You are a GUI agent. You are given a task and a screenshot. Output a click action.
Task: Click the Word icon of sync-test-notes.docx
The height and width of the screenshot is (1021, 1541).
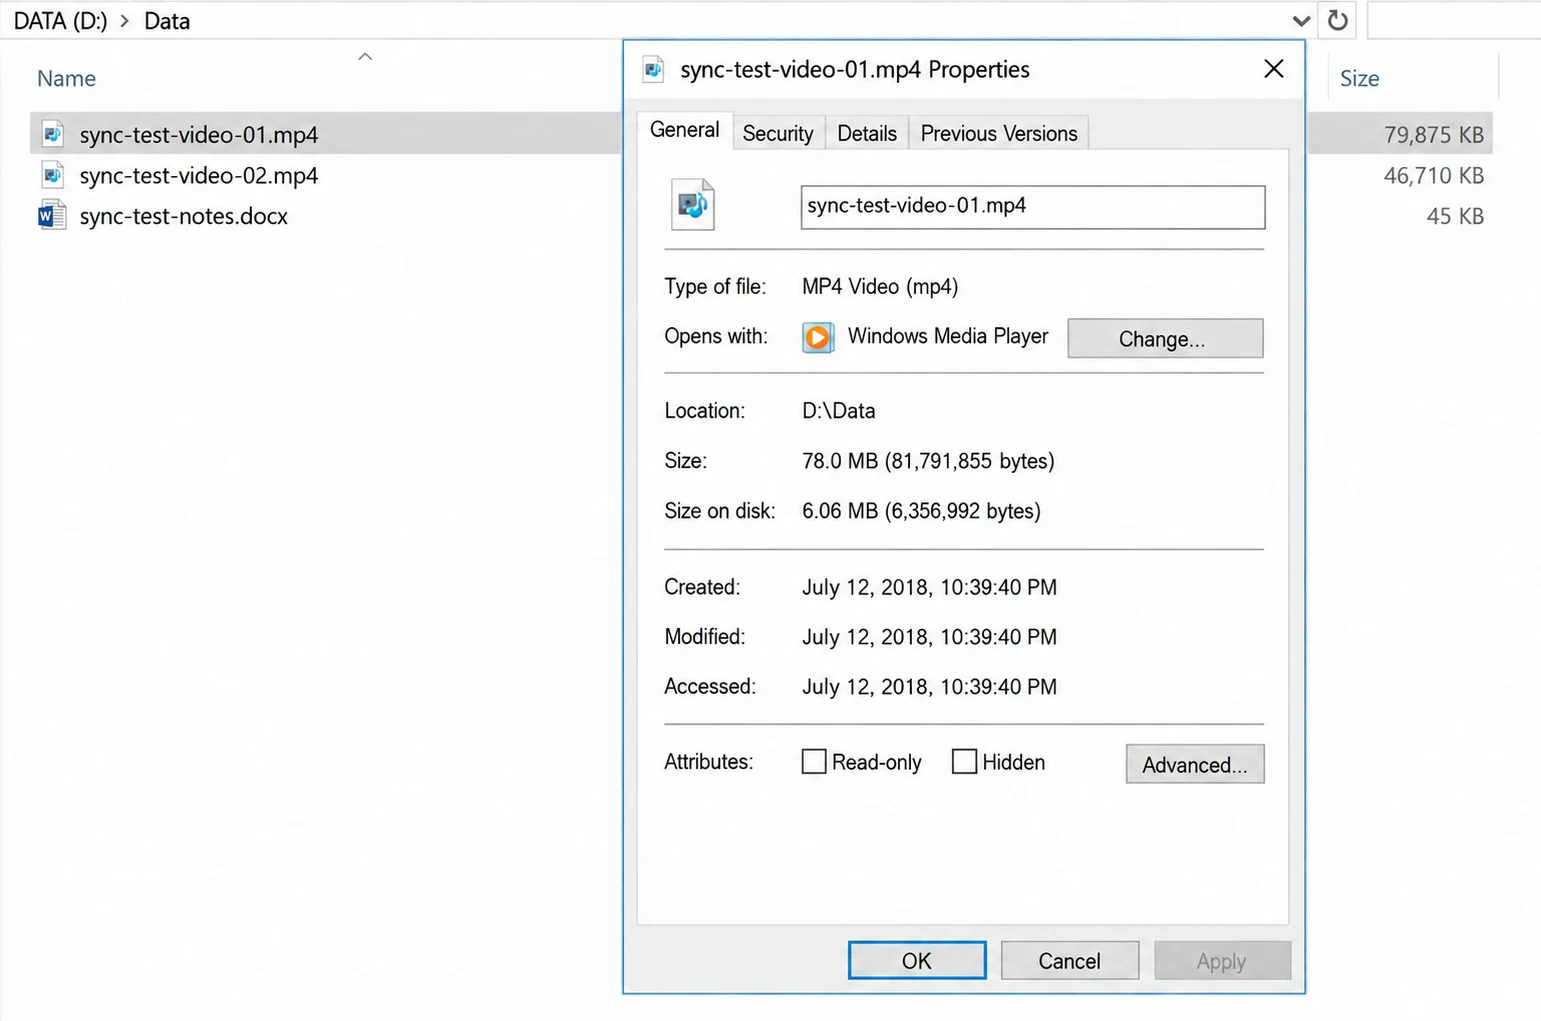[x=52, y=216]
